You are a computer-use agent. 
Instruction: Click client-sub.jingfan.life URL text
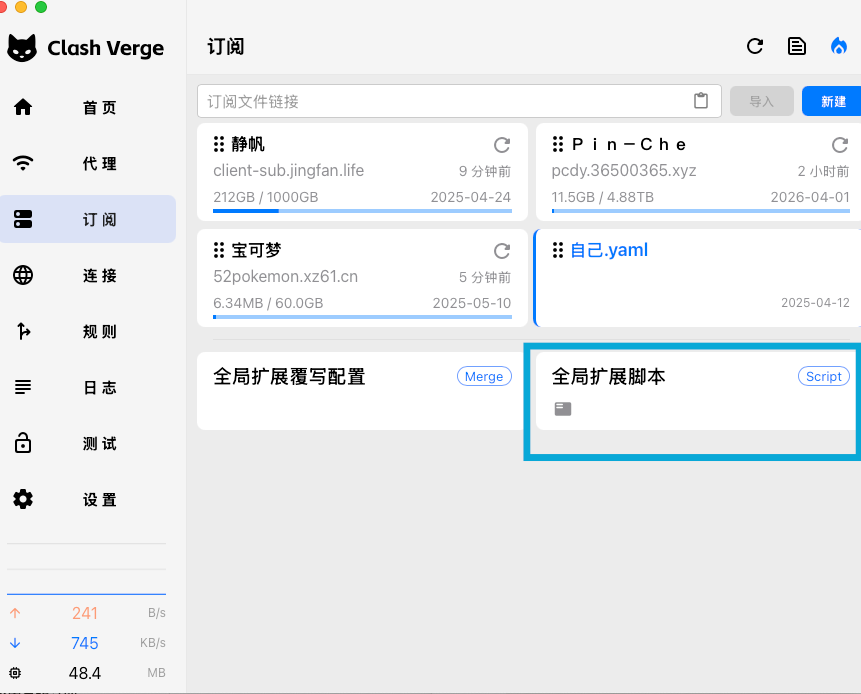(x=288, y=171)
